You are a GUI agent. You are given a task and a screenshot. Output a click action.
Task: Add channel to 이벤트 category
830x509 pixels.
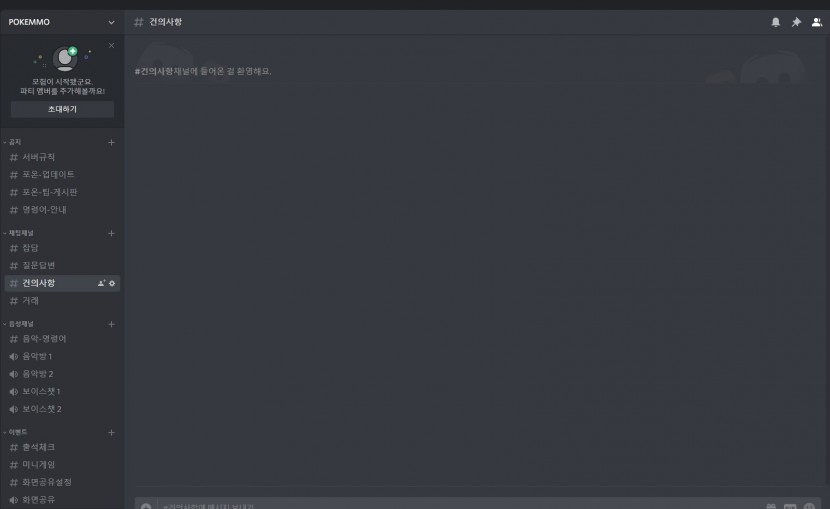(111, 433)
